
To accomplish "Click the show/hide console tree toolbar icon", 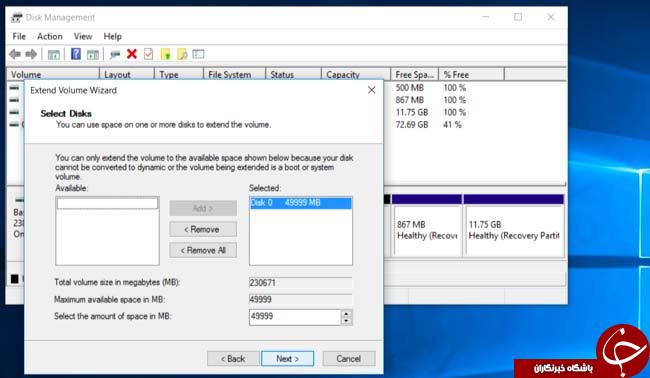I will (53, 54).
